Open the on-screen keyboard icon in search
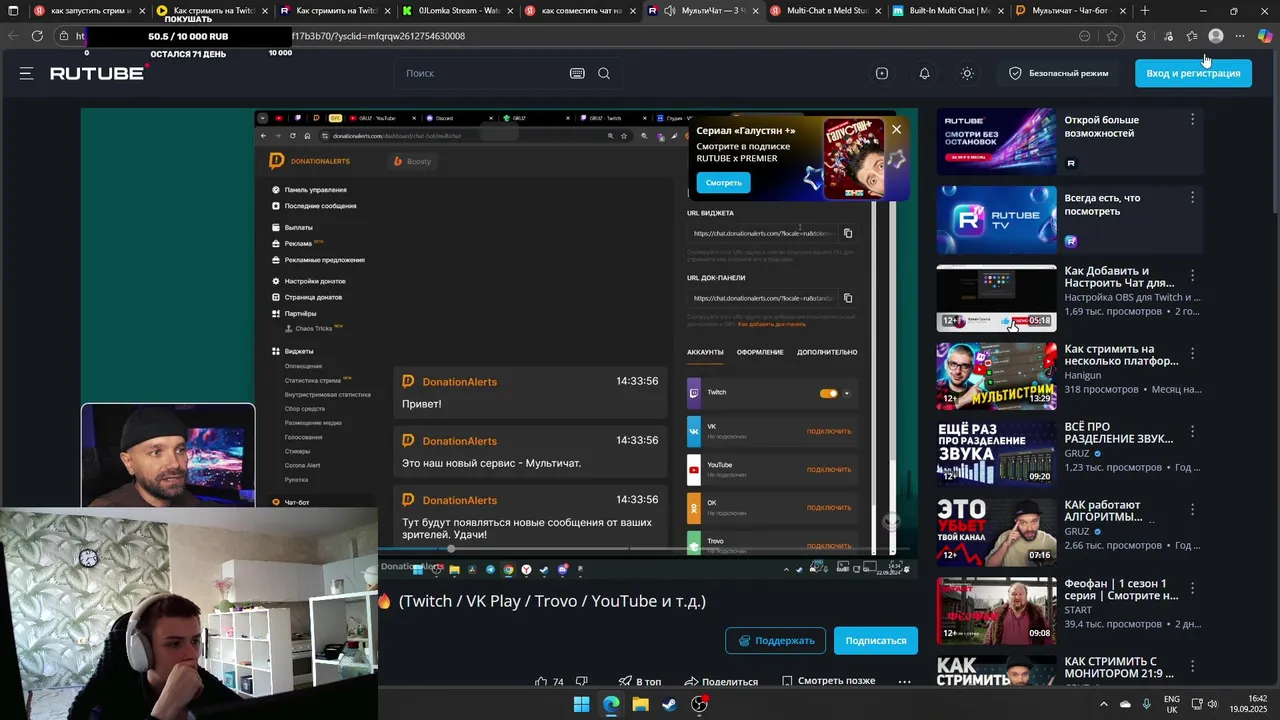Viewport: 1280px width, 720px height. point(577,73)
